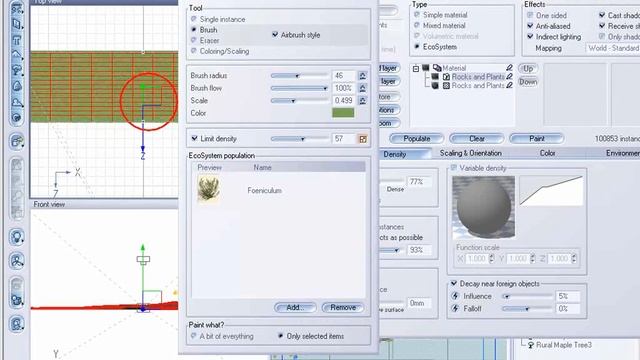
Task: Click the Up button beside material tree
Action: coord(528,68)
